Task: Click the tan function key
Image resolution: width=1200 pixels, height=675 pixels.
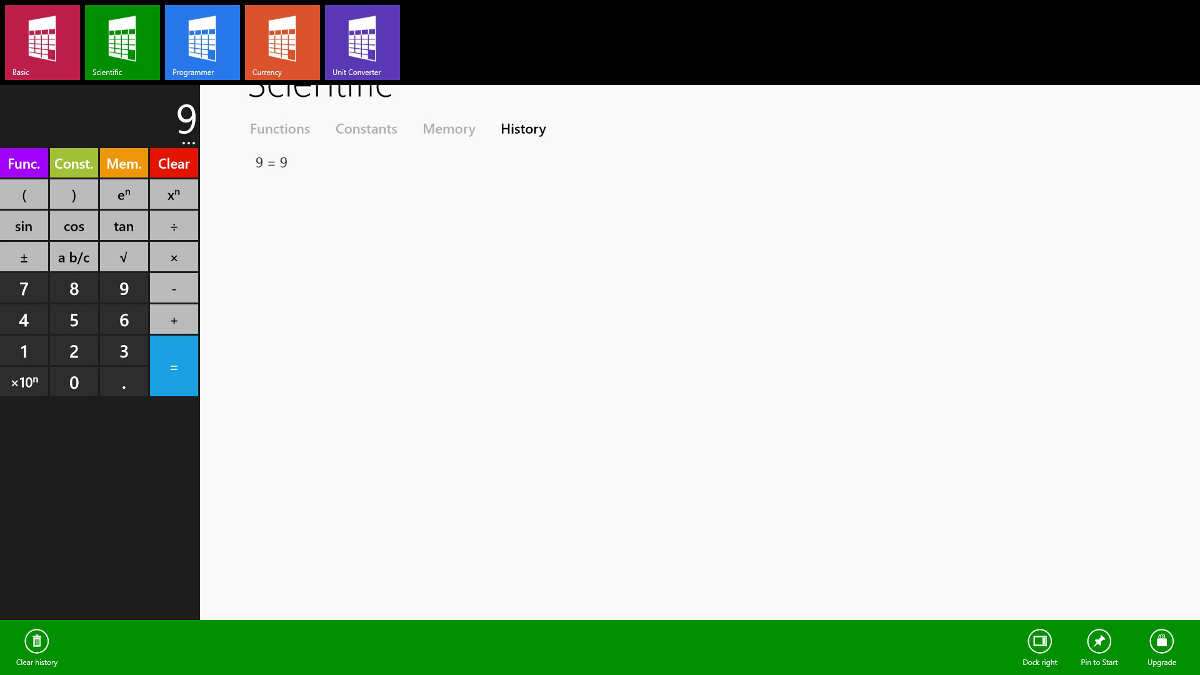Action: click(x=124, y=226)
